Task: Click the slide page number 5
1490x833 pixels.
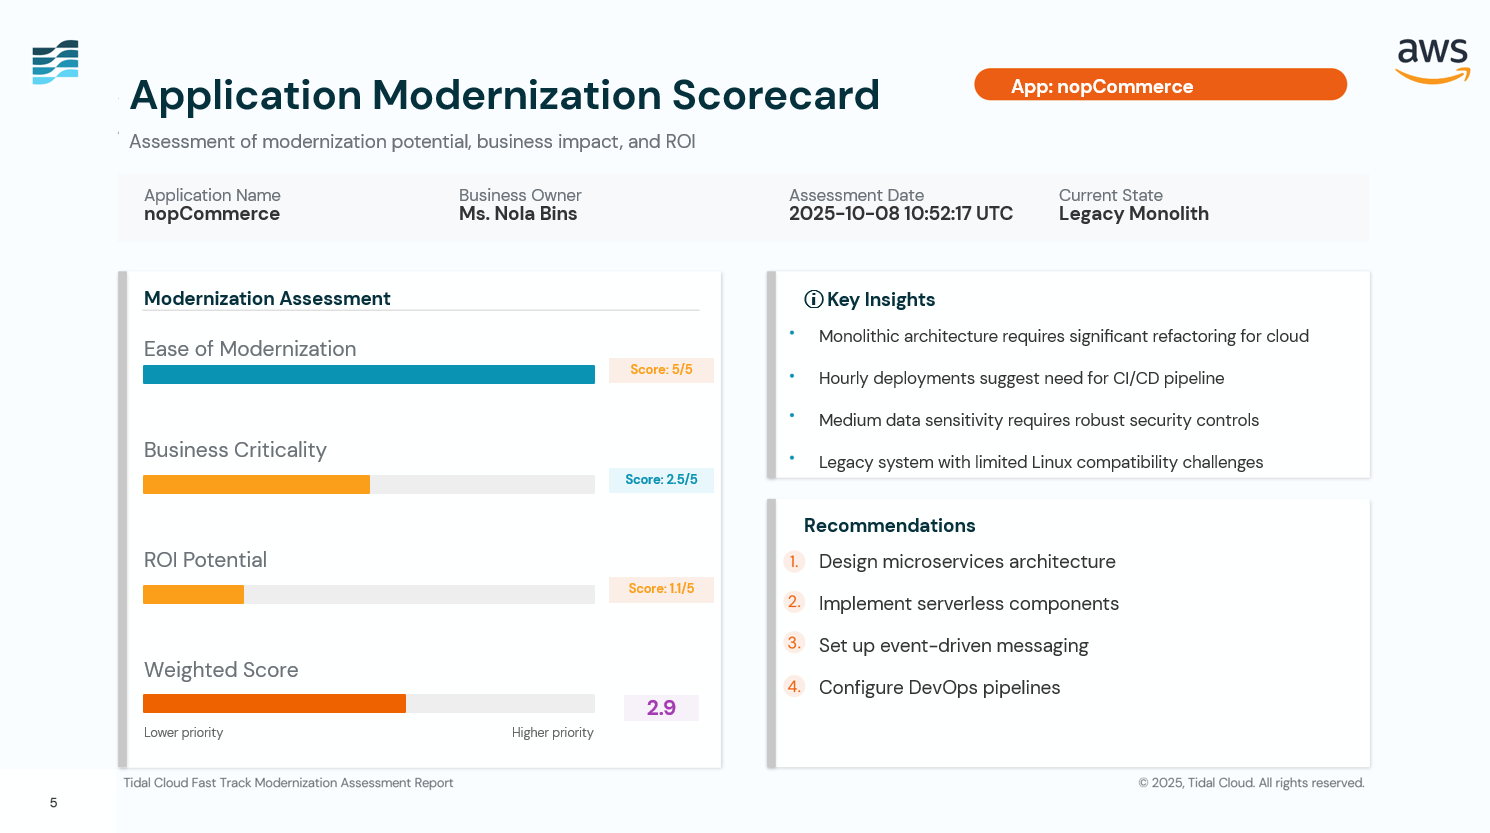Action: (x=54, y=802)
